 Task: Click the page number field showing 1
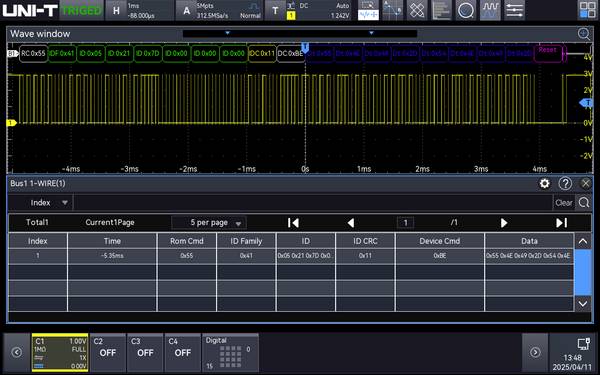pyautogui.click(x=405, y=223)
